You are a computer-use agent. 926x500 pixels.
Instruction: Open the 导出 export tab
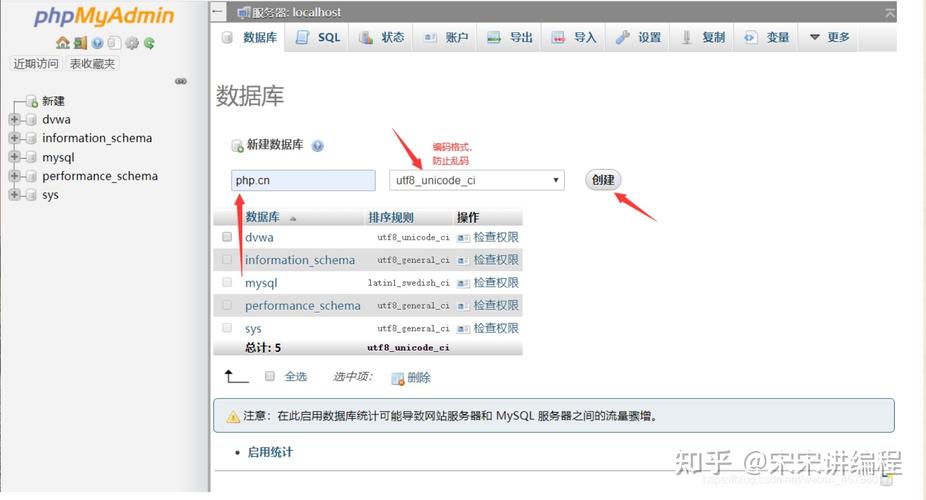(x=509, y=37)
